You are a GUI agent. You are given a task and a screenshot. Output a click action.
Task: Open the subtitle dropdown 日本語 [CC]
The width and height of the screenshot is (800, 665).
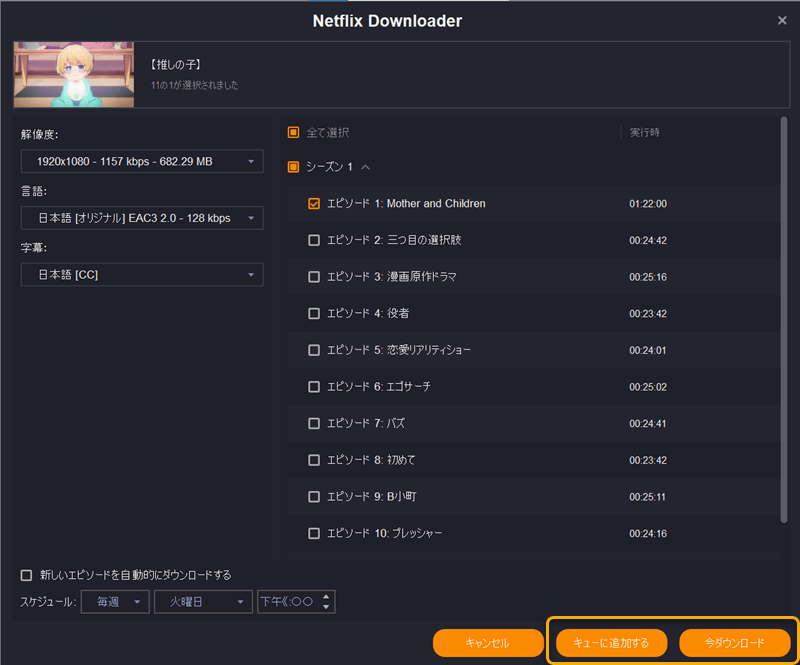click(x=142, y=275)
